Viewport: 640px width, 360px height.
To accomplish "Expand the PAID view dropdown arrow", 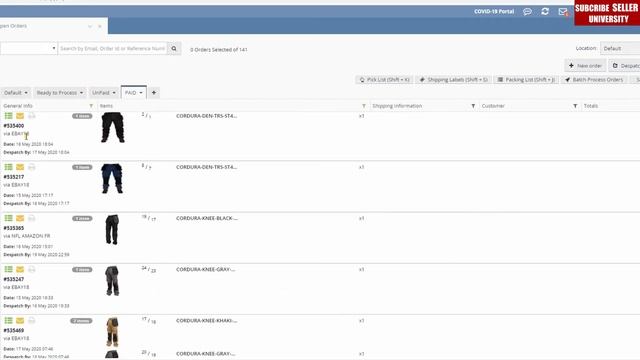I will click(x=141, y=93).
